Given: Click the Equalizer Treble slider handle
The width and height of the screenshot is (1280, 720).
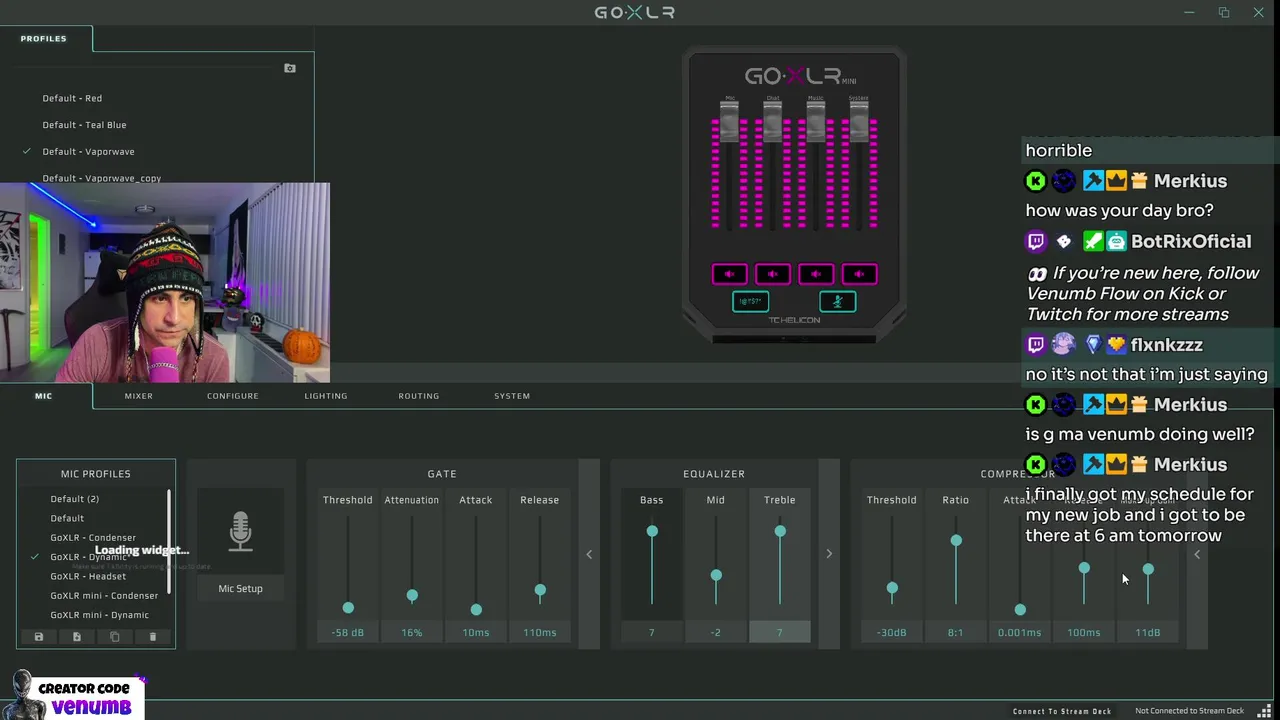Looking at the screenshot, I should click(x=780, y=531).
